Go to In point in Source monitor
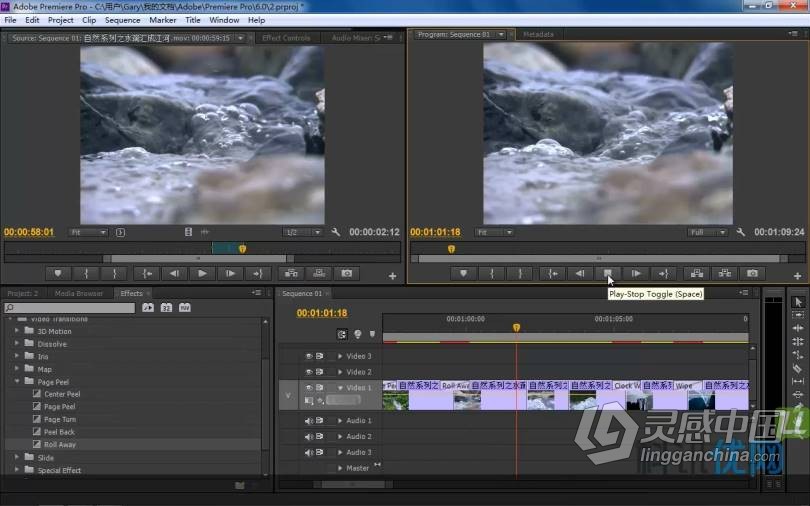Viewport: 810px width, 506px height. [x=147, y=274]
